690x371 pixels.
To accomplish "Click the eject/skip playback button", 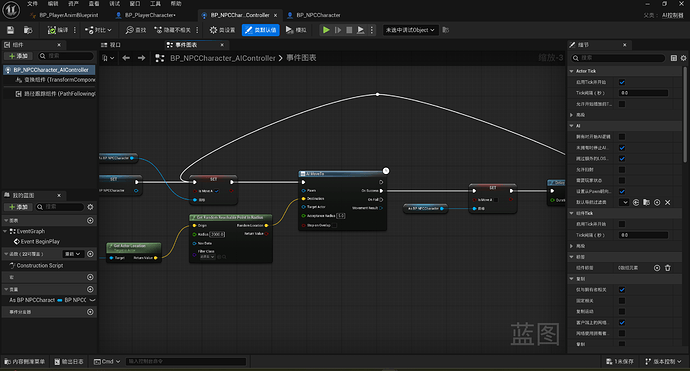I will (x=360, y=30).
